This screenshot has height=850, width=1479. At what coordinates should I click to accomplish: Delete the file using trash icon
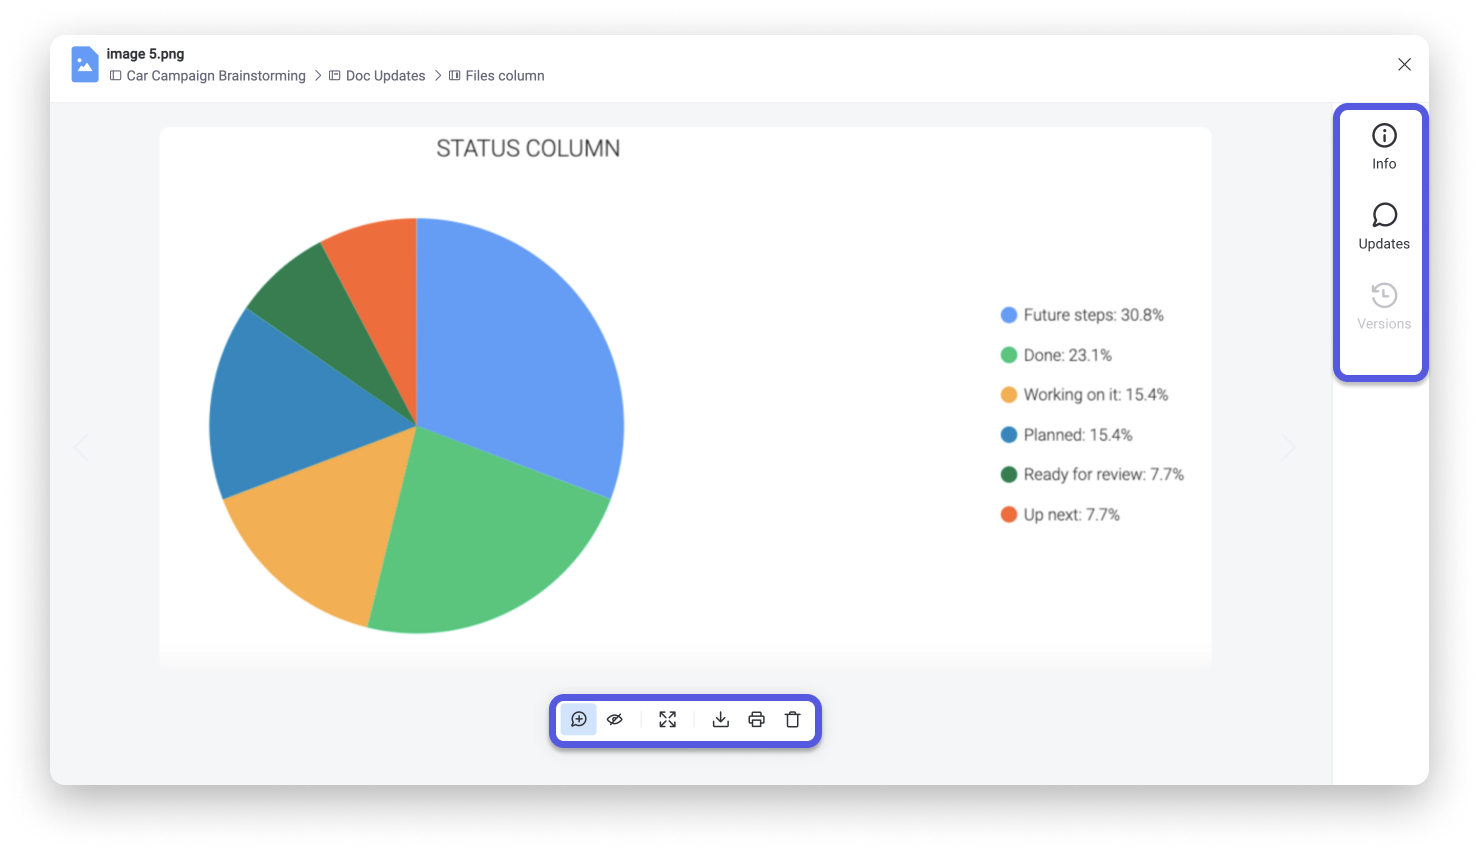pyautogui.click(x=793, y=719)
